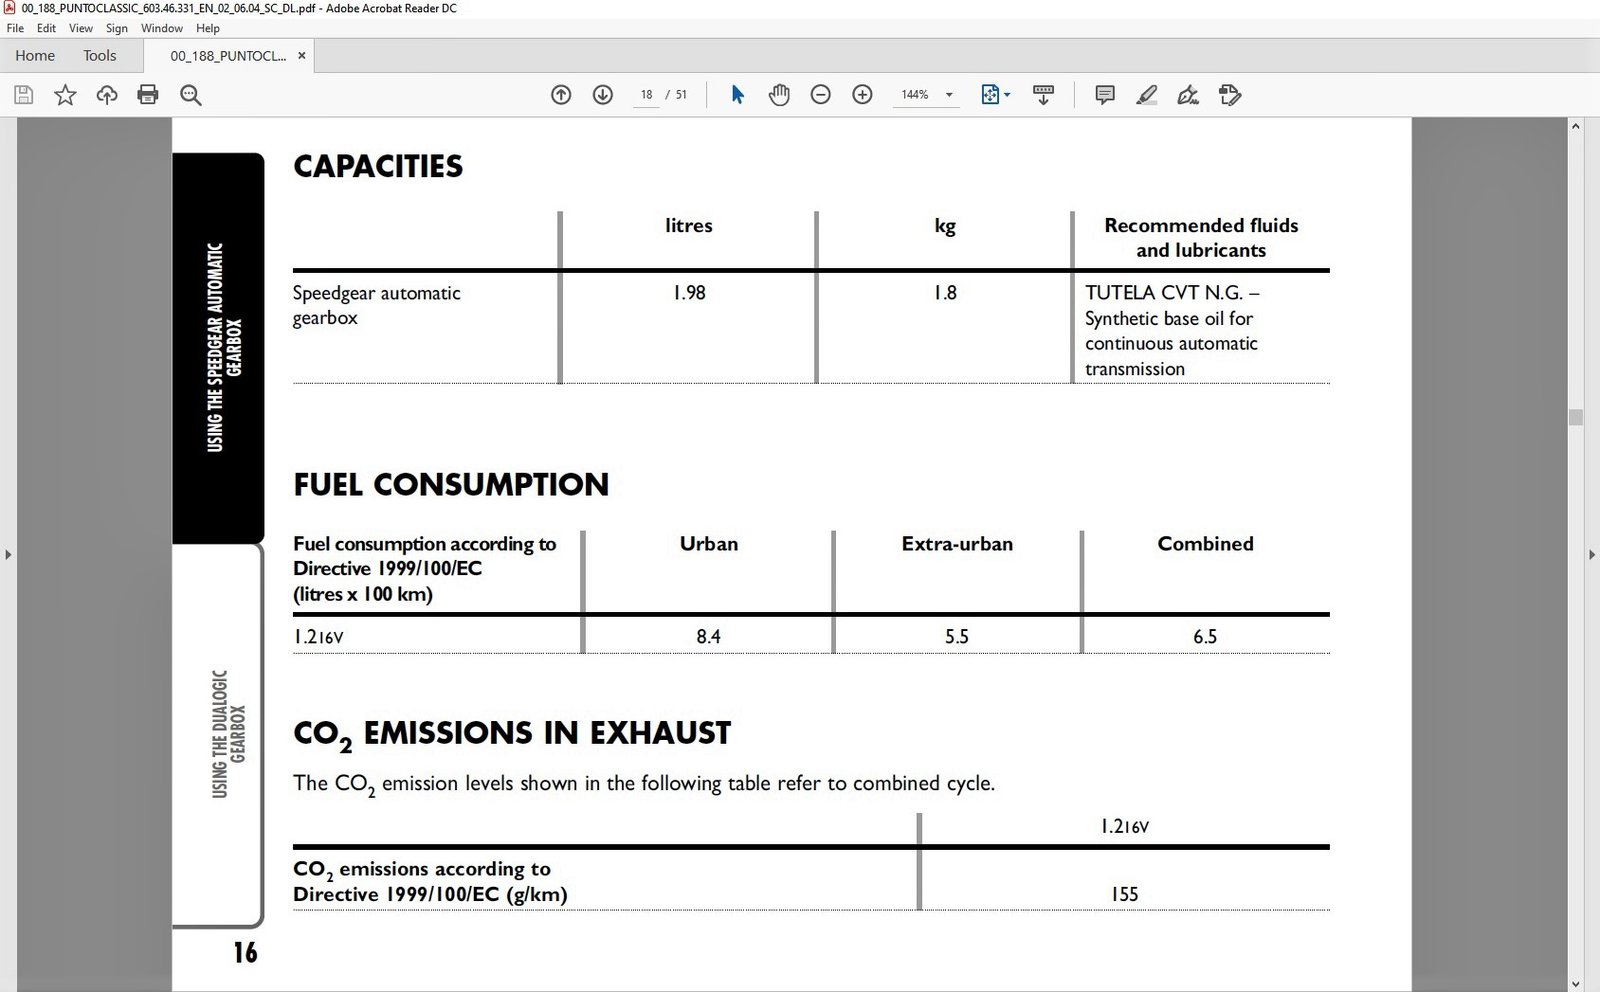1600x992 pixels.
Task: Expand the fit page options dropdown
Action: point(1007,95)
